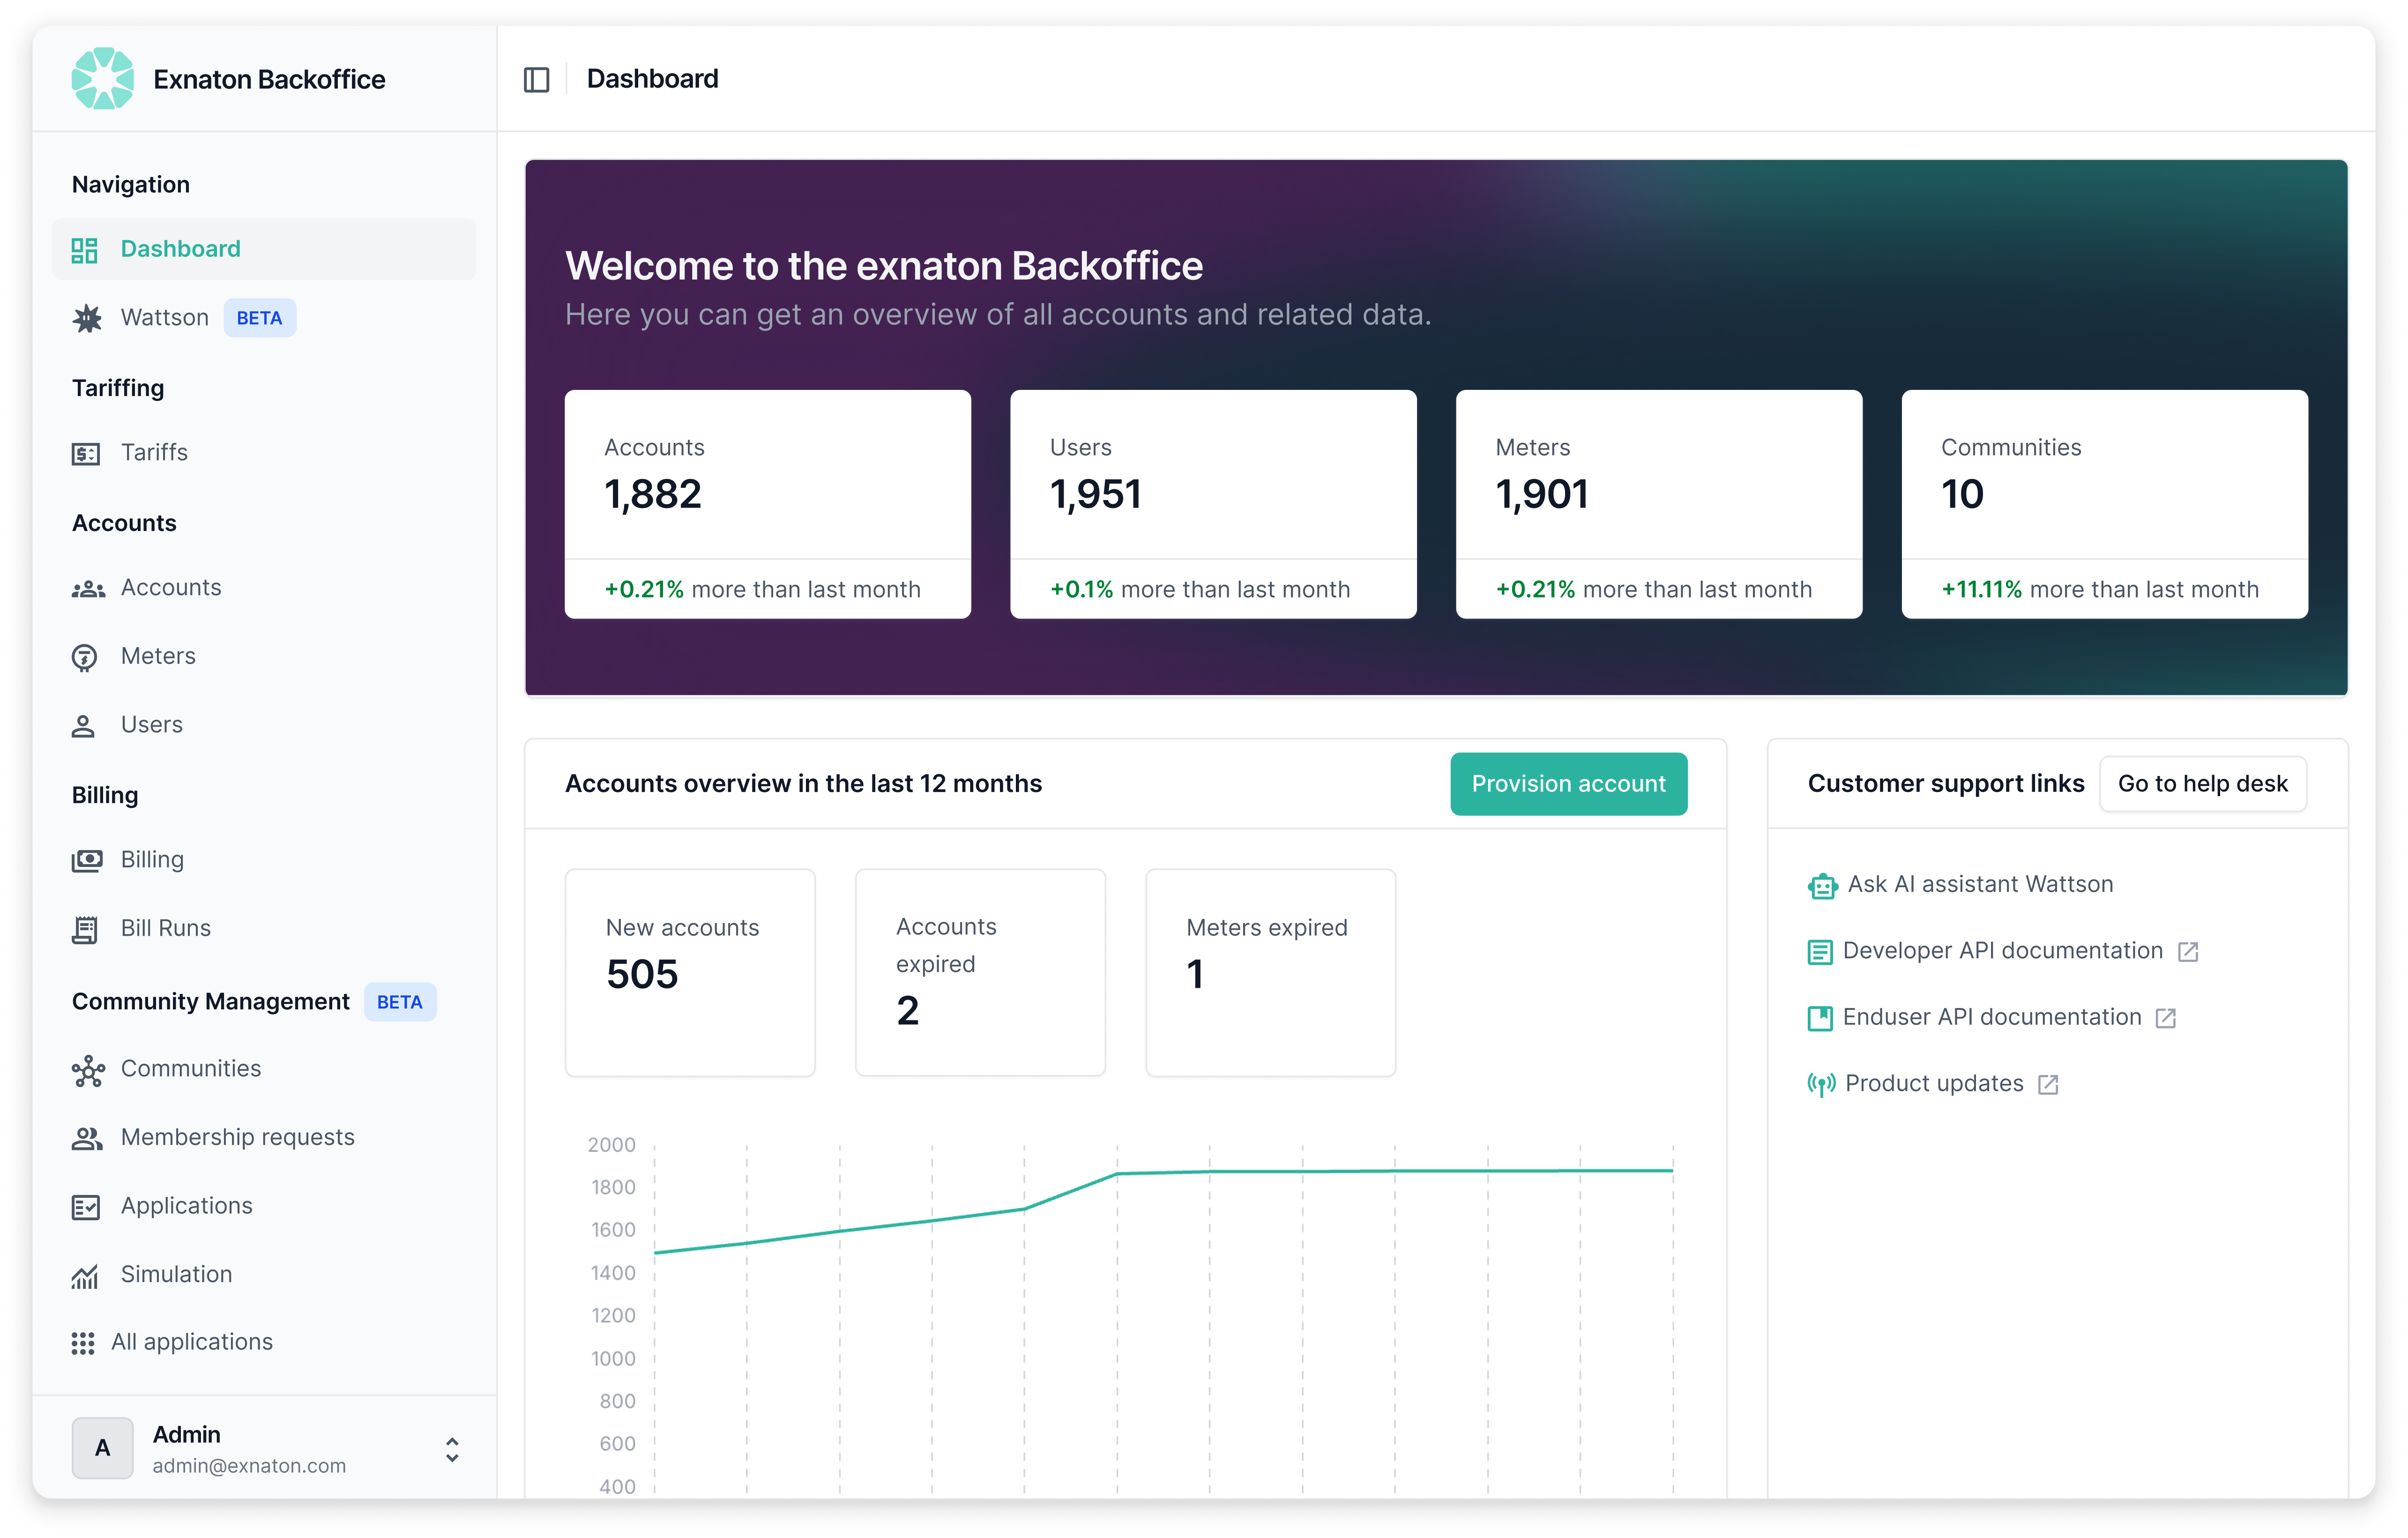Screen dimensions: 2408x1538
Task: Open Product updates link
Action: tap(1933, 1084)
